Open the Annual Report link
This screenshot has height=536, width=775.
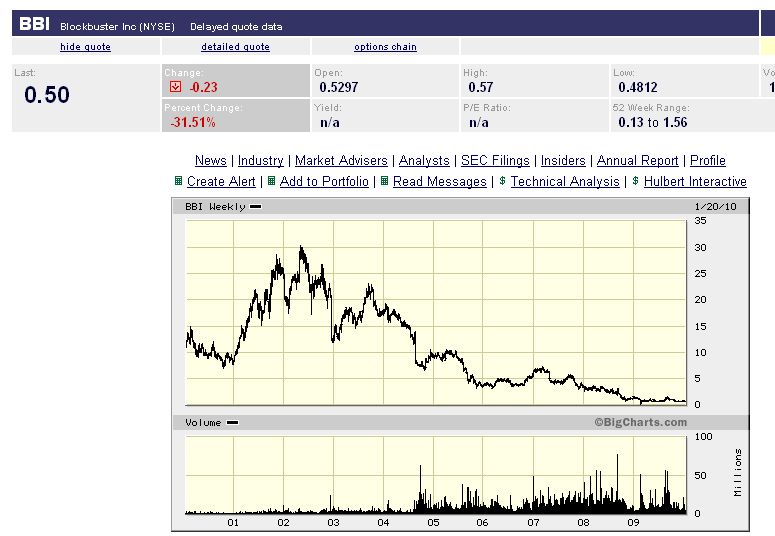[x=638, y=161]
